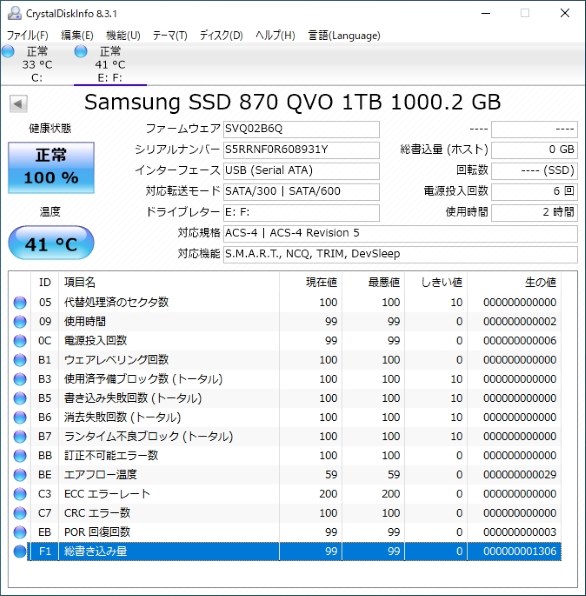Image resolution: width=586 pixels, height=596 pixels.
Task: Open the テーマ(T) menu
Action: coord(170,35)
